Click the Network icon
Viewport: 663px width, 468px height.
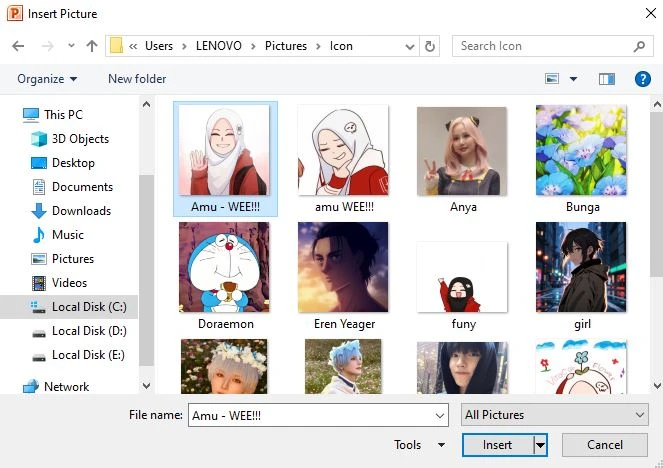pos(30,386)
